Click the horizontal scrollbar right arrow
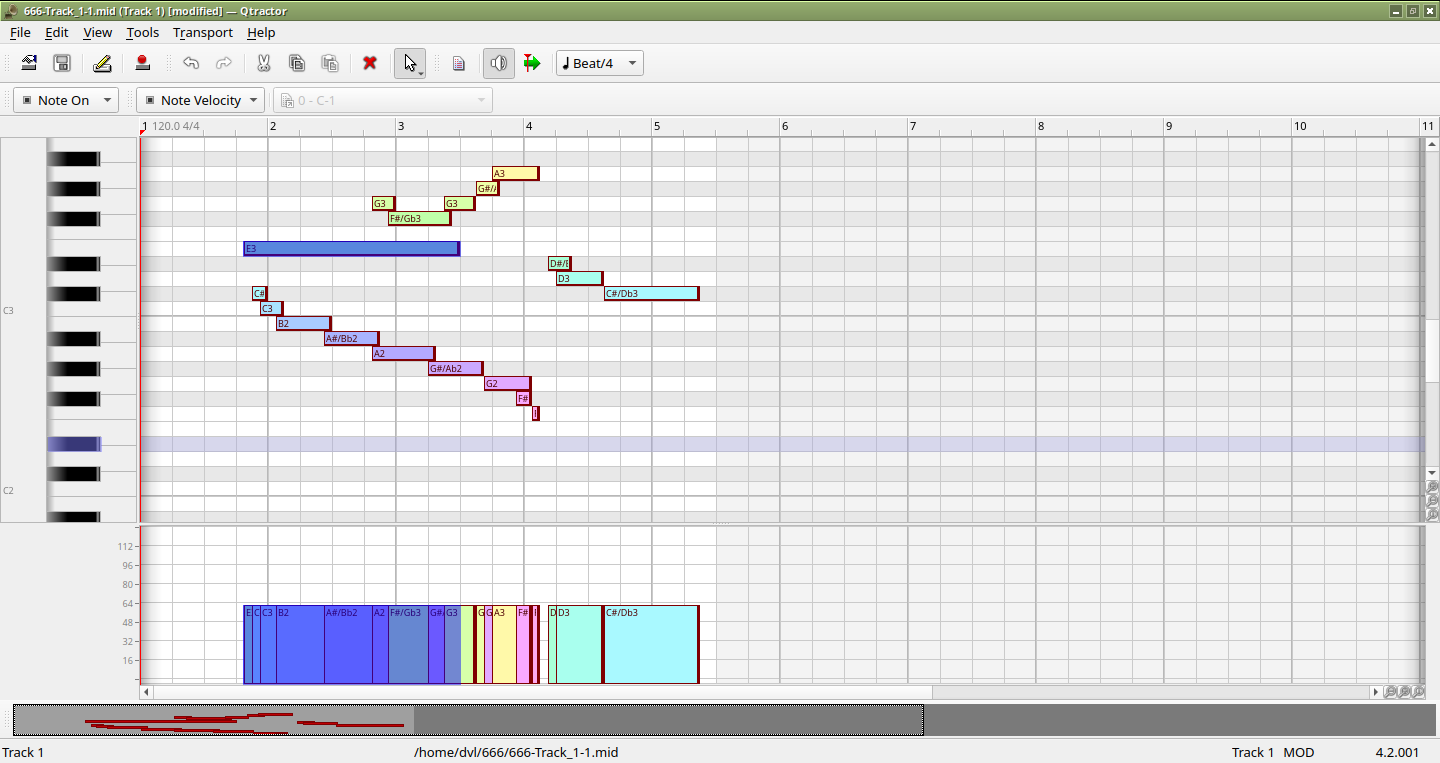Screen dimensions: 1440x763 point(1375,692)
